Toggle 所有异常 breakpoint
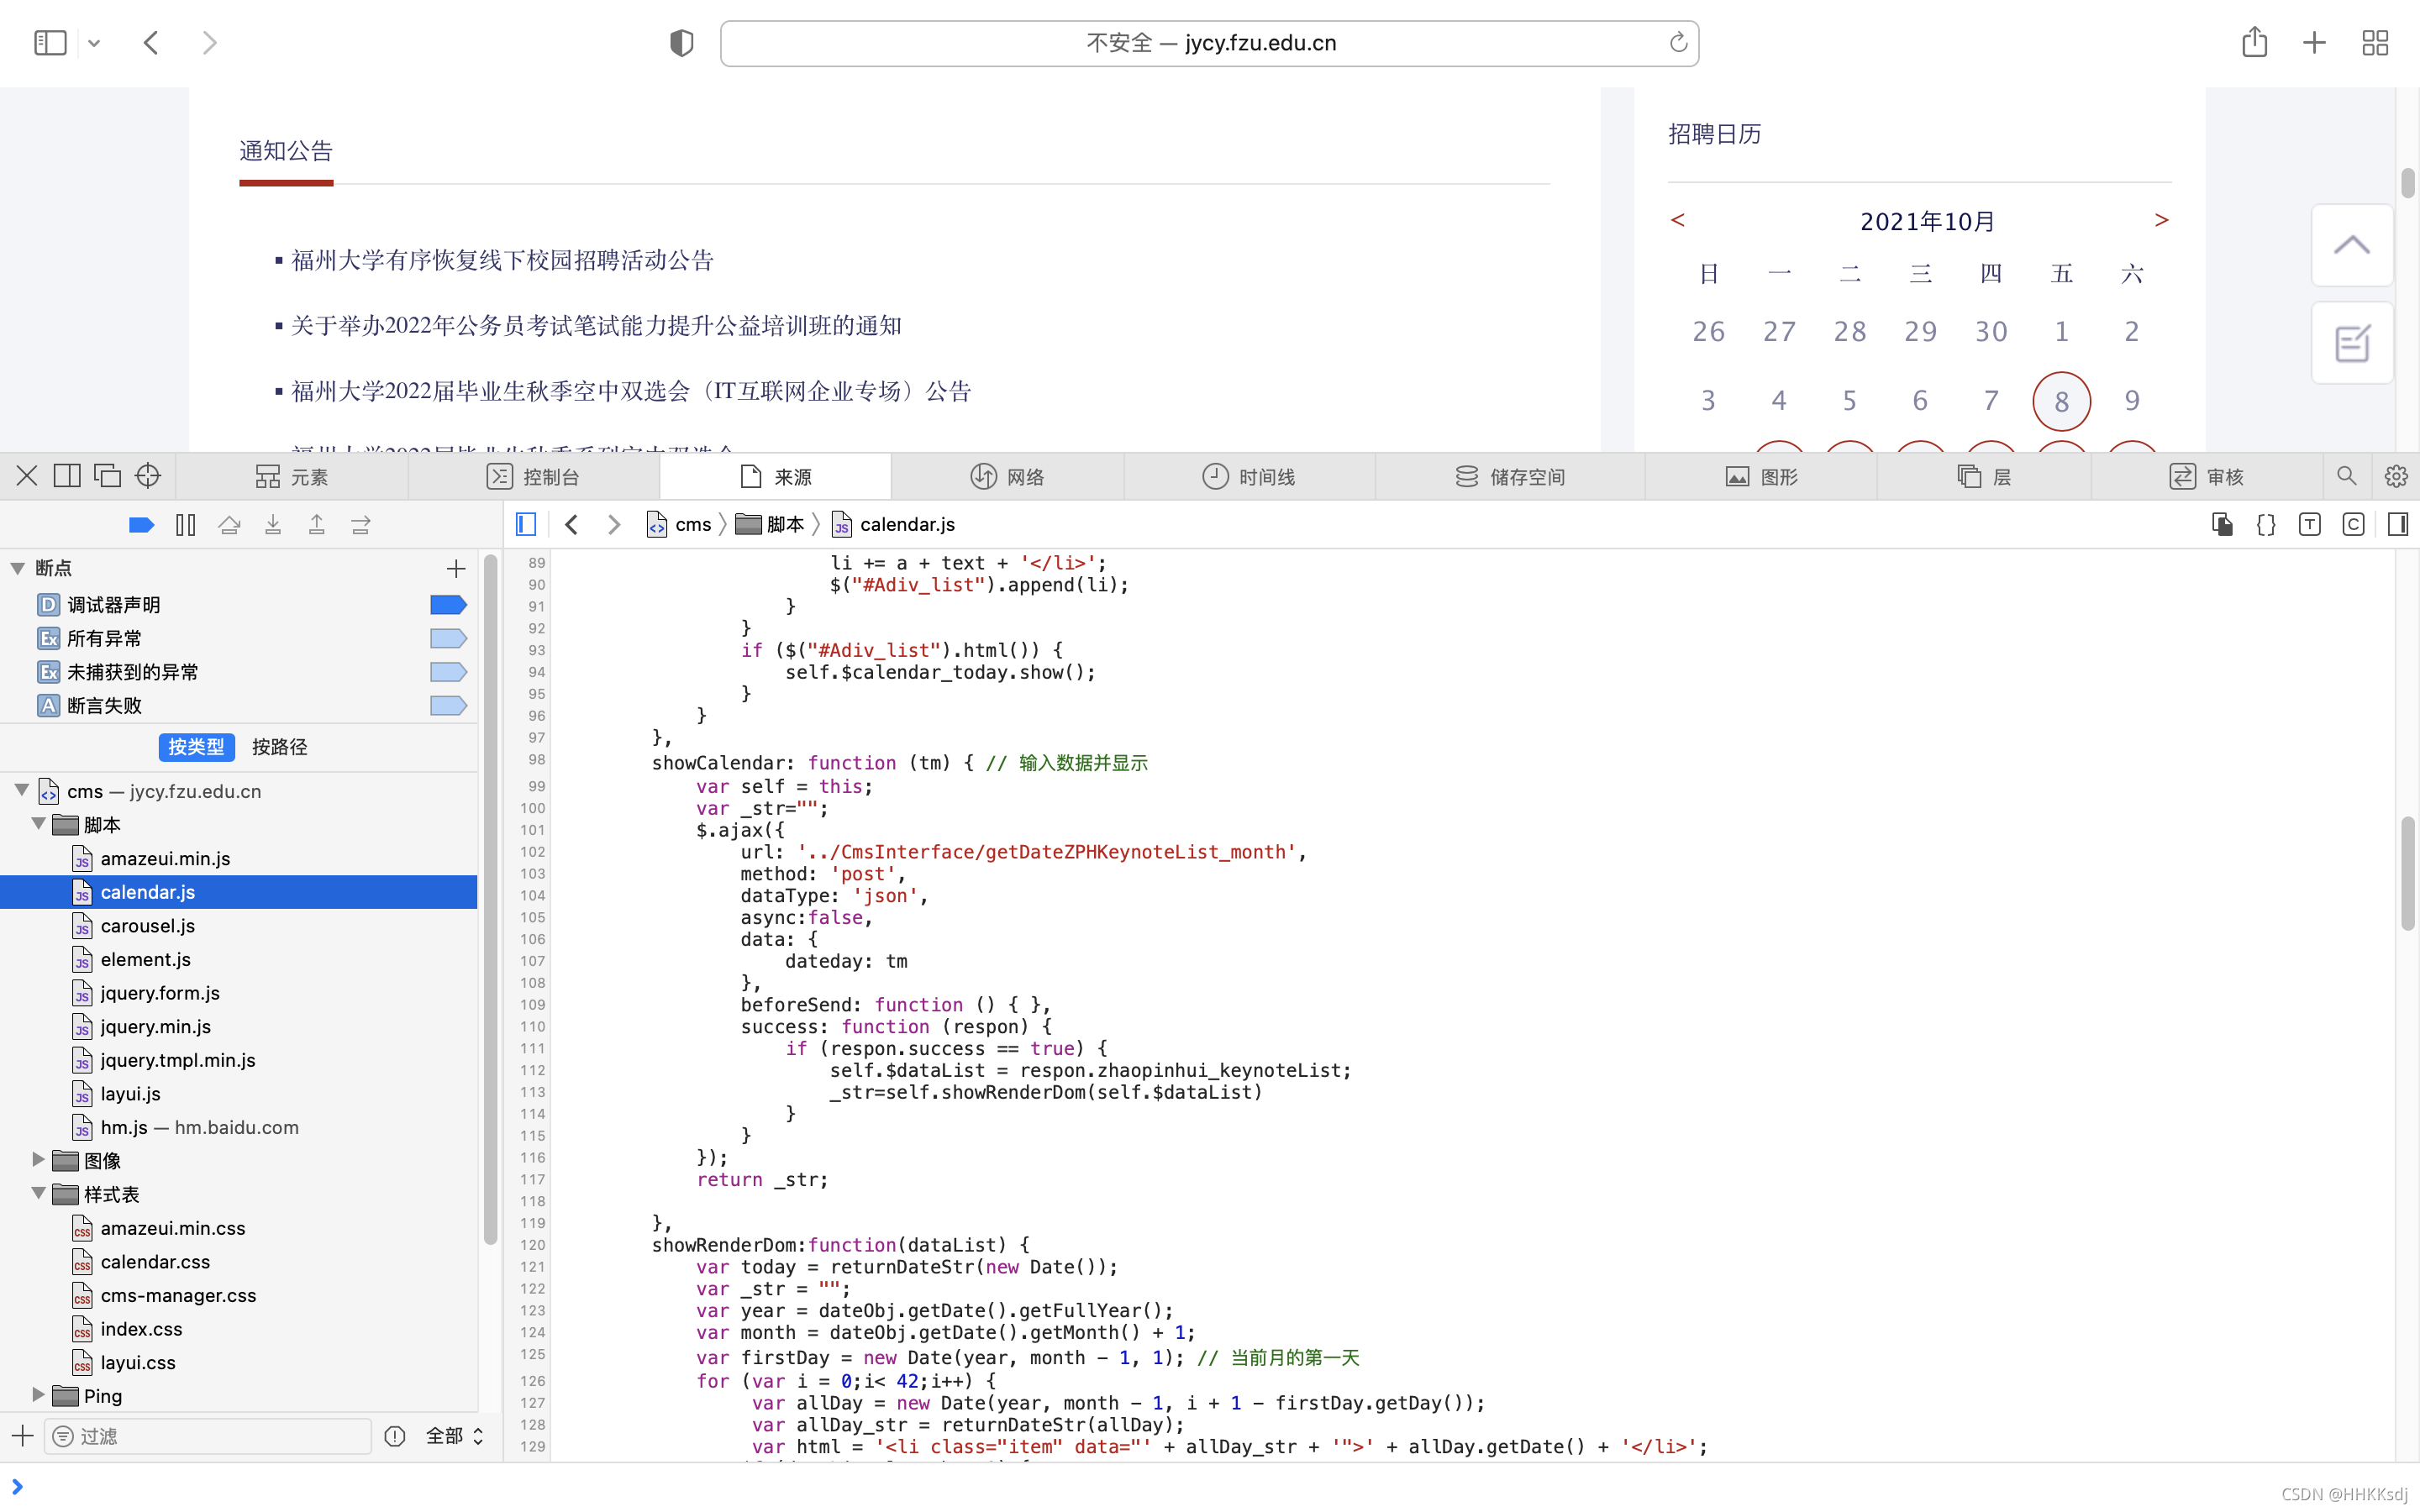The width and height of the screenshot is (2420, 1512). [448, 638]
